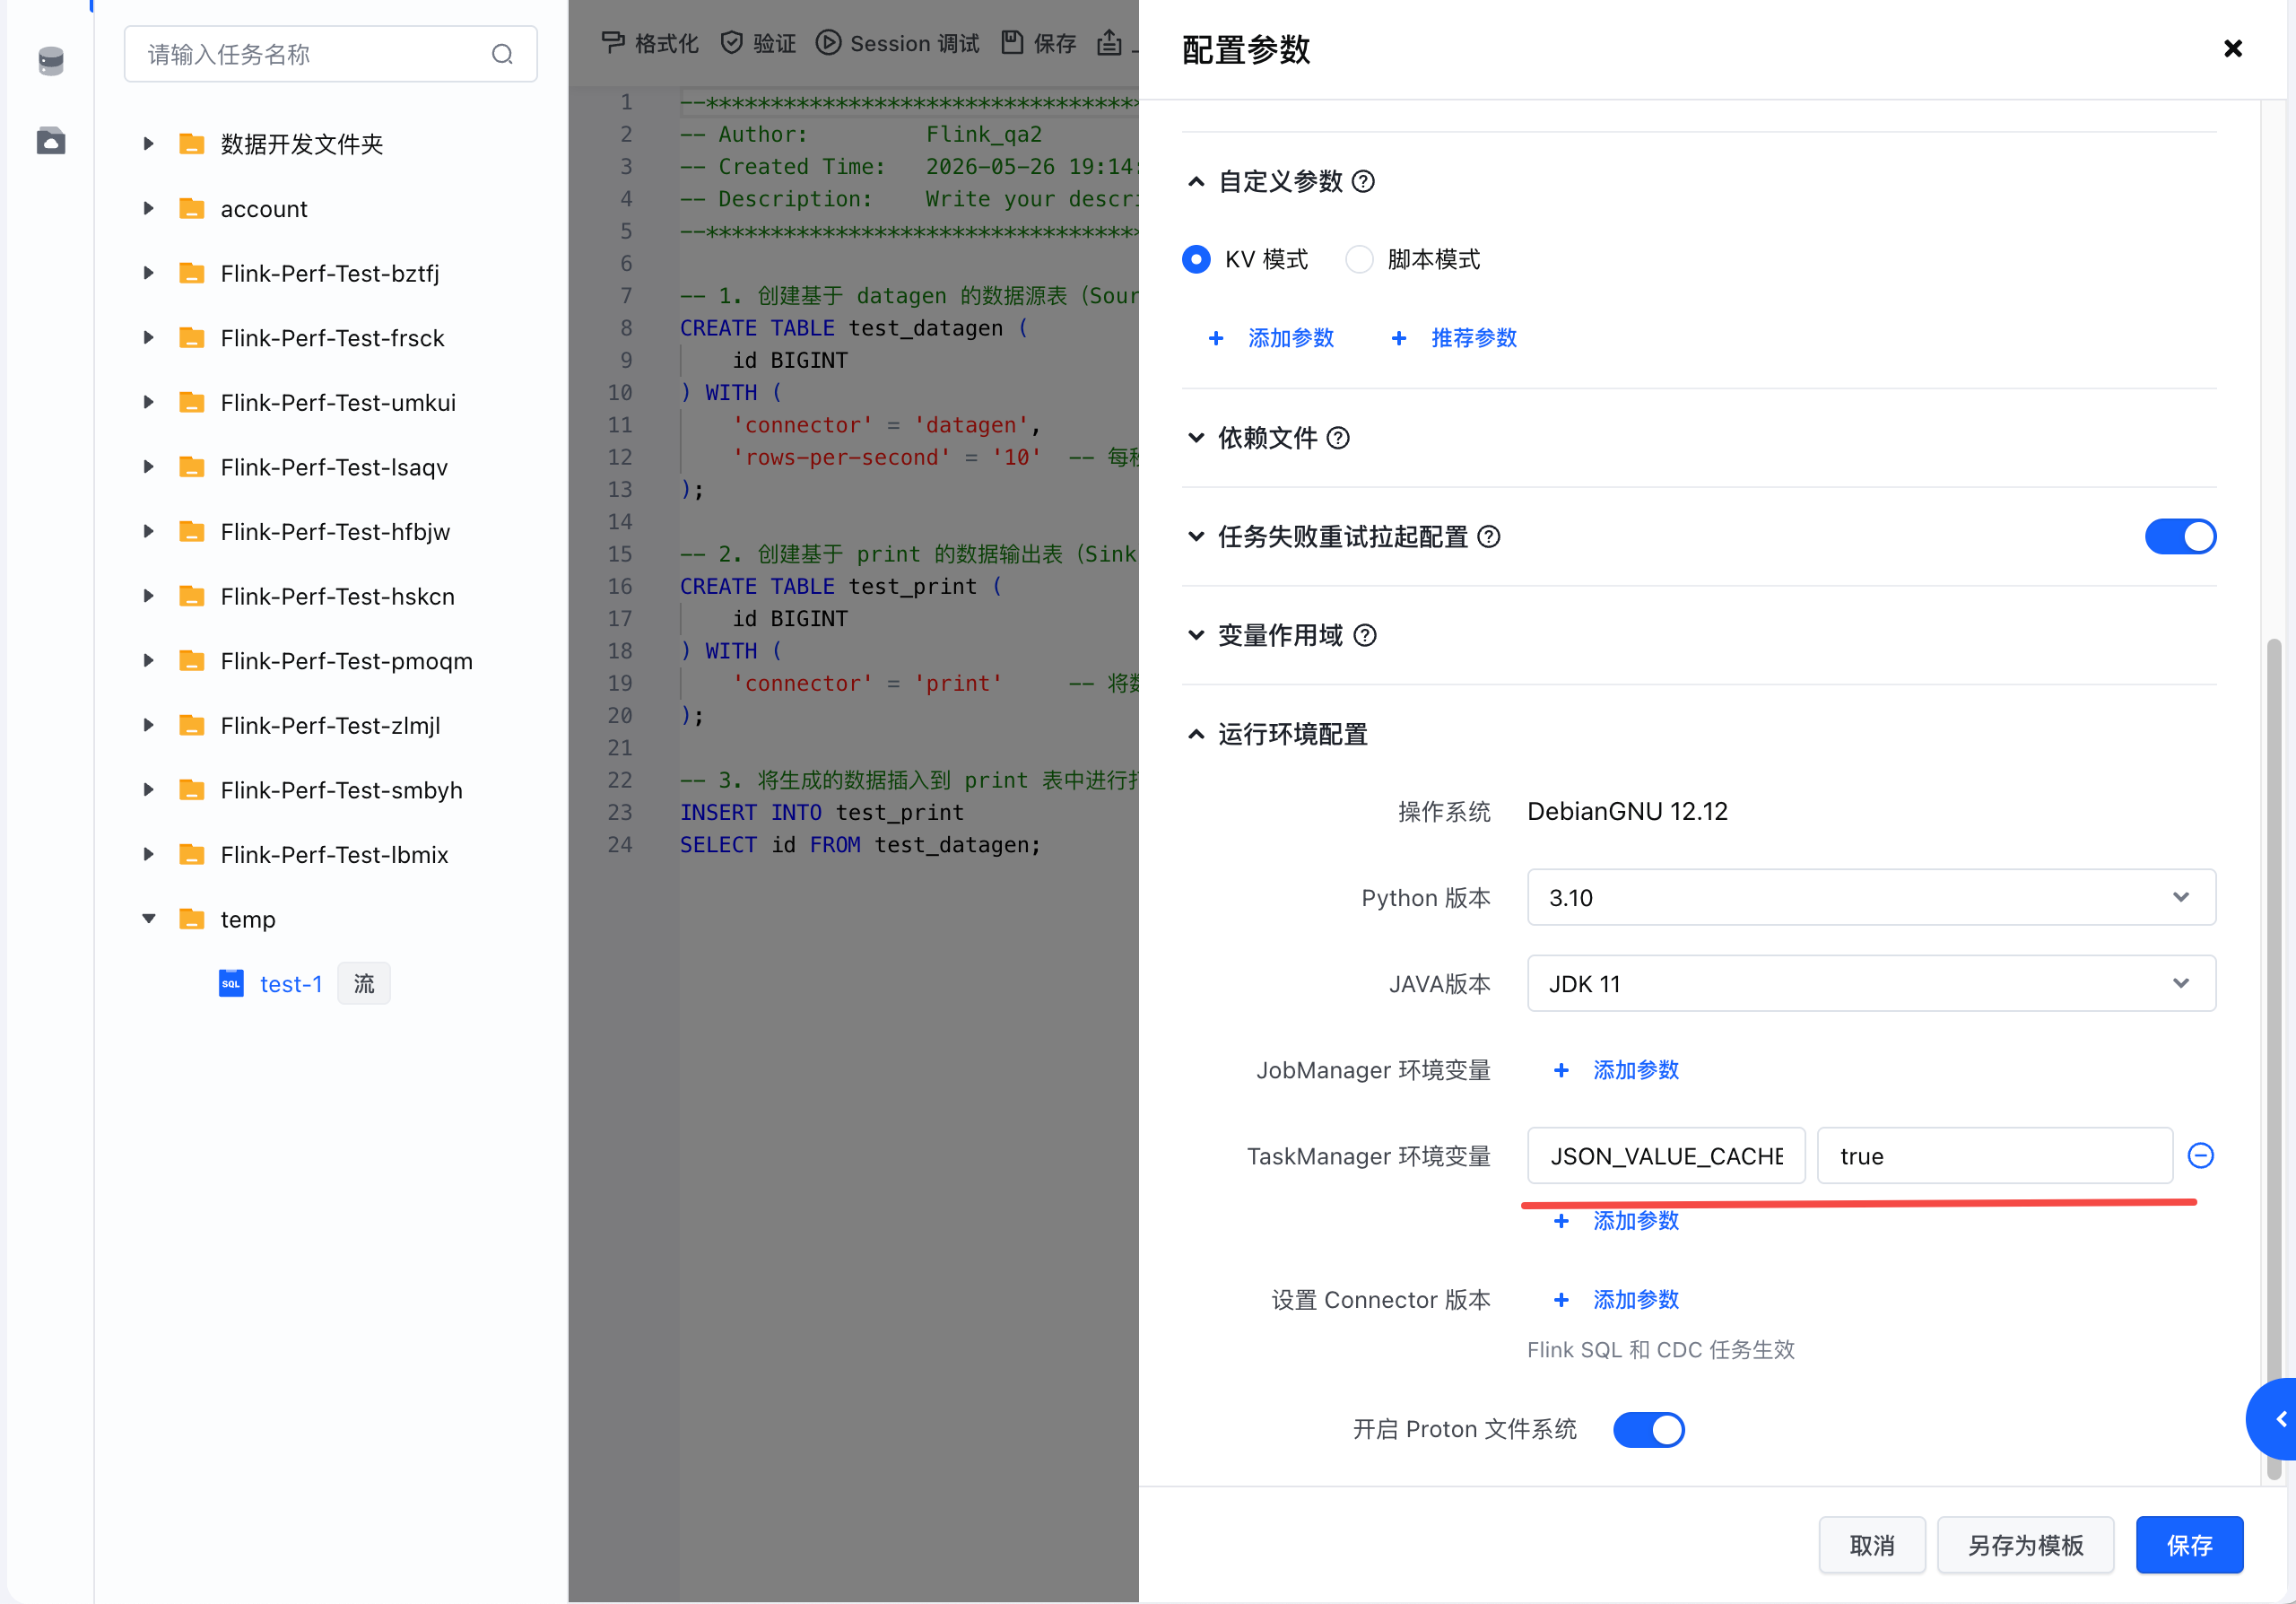
Task: Click the config panel vertical scrollbar
Action: coord(2273,1060)
